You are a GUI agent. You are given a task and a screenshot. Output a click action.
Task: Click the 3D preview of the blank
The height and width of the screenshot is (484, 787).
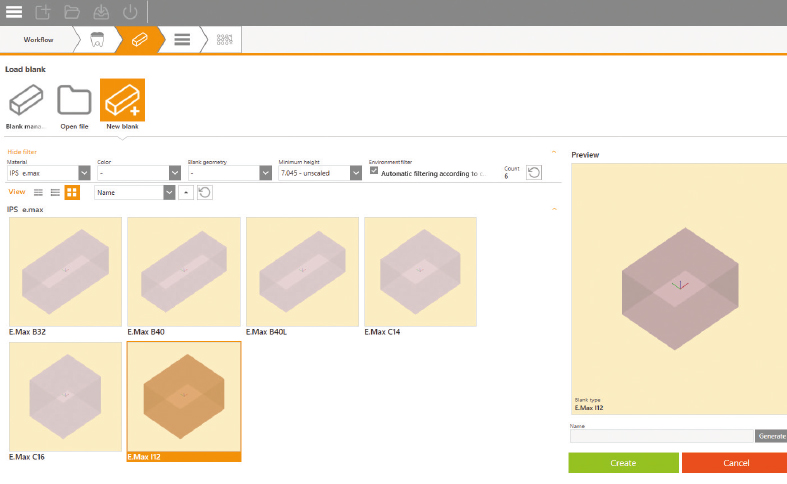pos(680,289)
